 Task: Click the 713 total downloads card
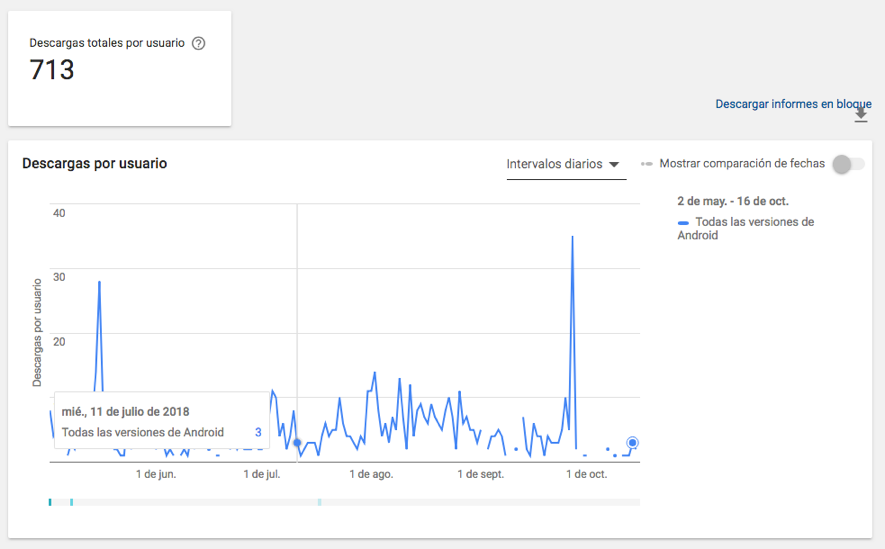click(119, 68)
